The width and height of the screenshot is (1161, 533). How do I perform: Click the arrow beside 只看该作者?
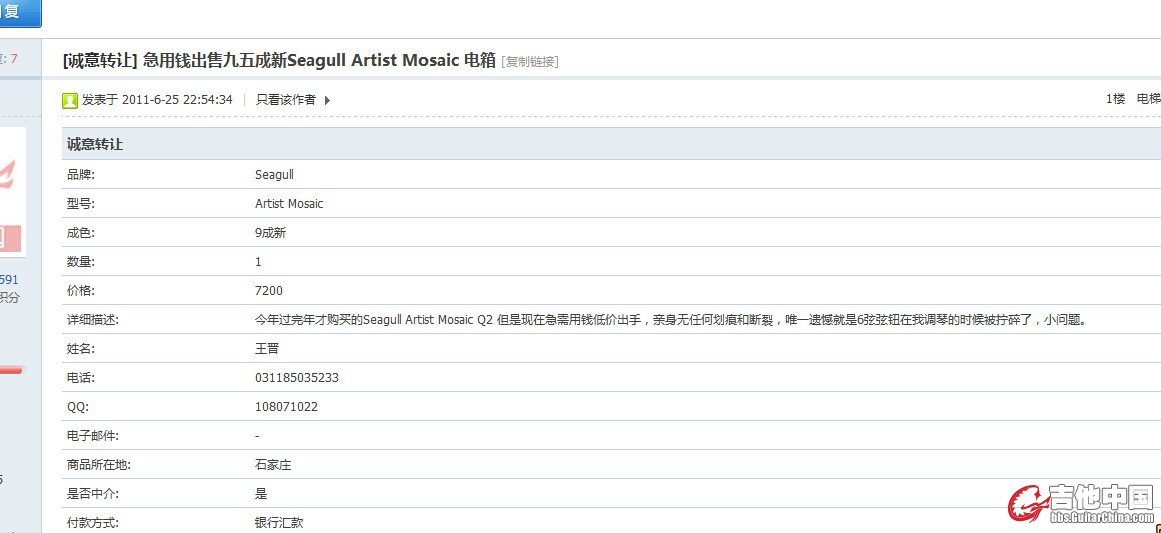point(327,101)
